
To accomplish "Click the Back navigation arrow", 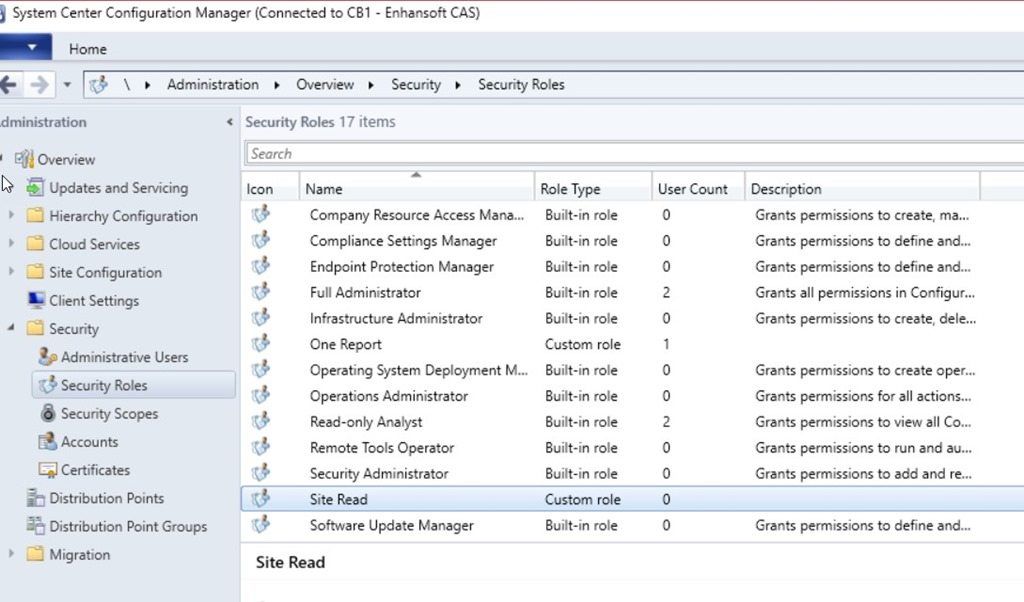I will point(8,85).
